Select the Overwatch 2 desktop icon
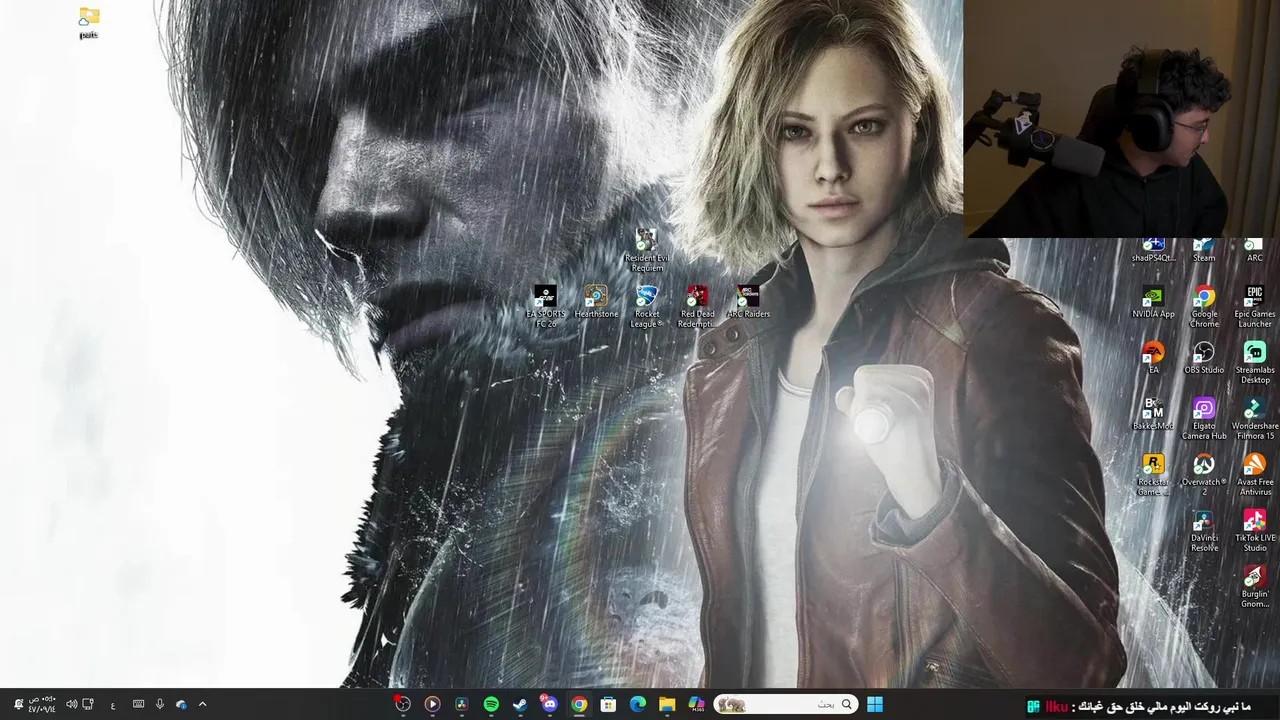Screen dimensions: 1280x720 pos(1204,475)
